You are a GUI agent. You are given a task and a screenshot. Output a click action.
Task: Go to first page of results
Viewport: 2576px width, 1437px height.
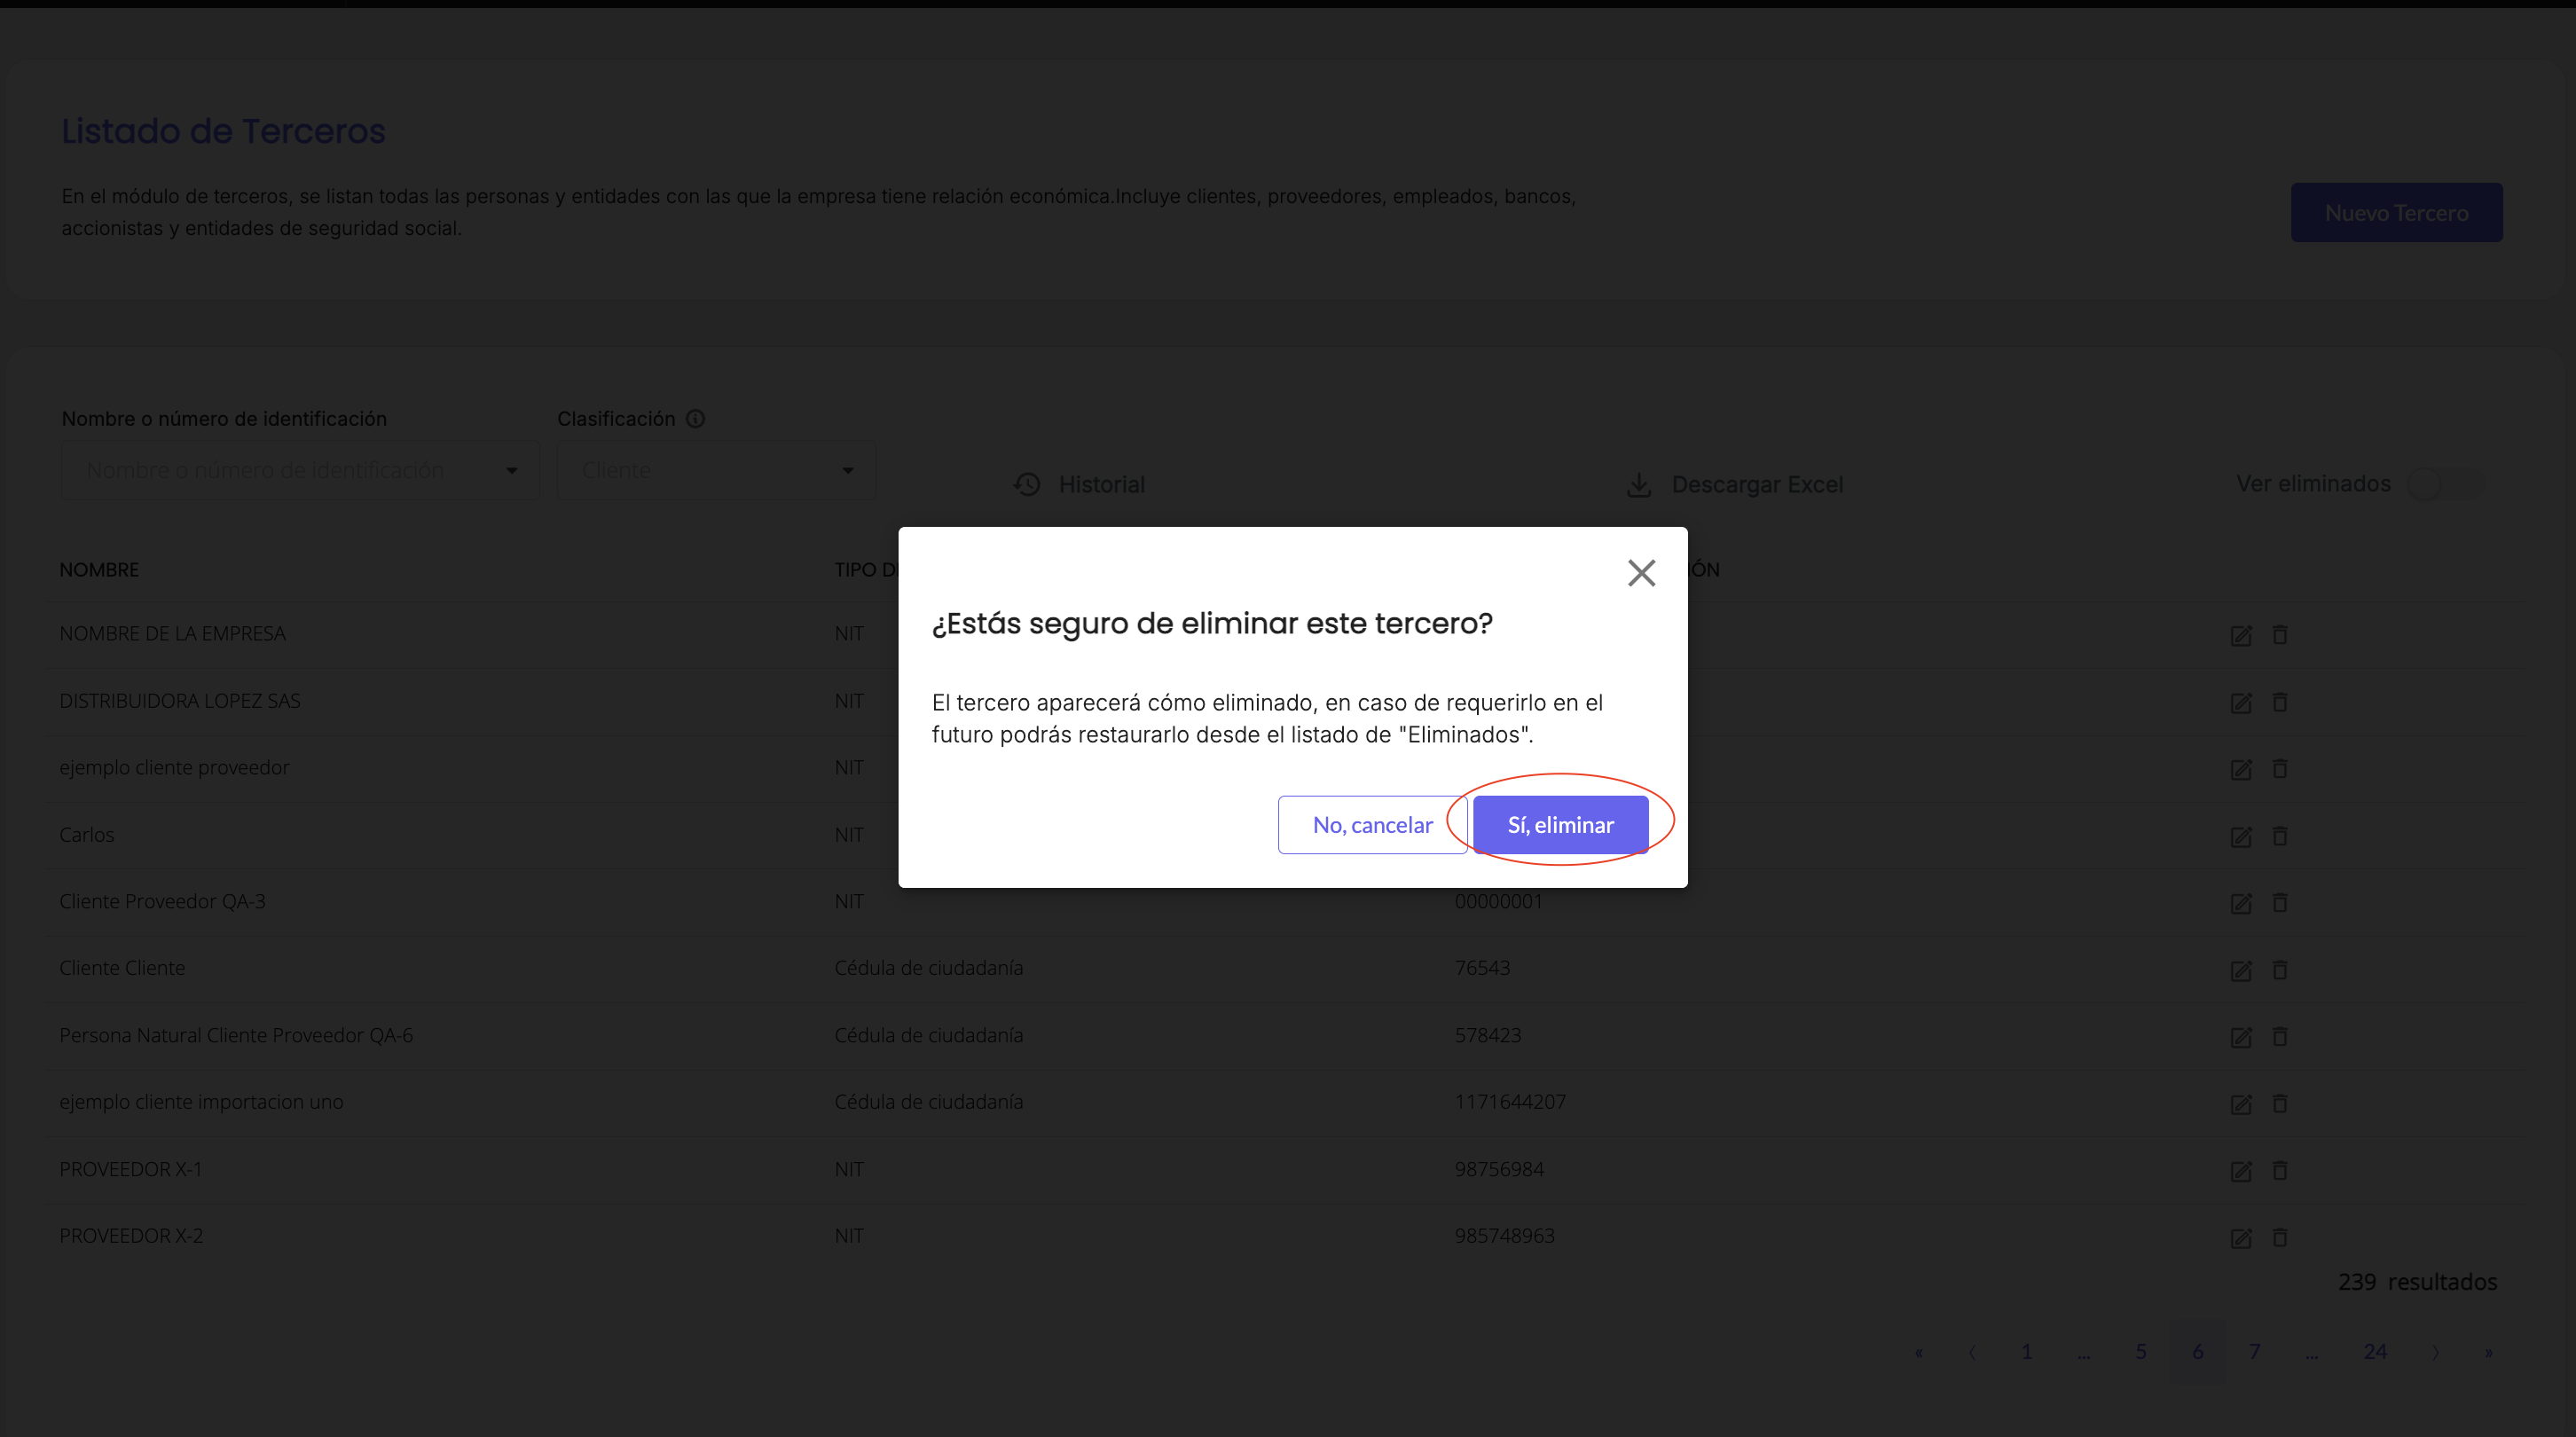1918,1352
